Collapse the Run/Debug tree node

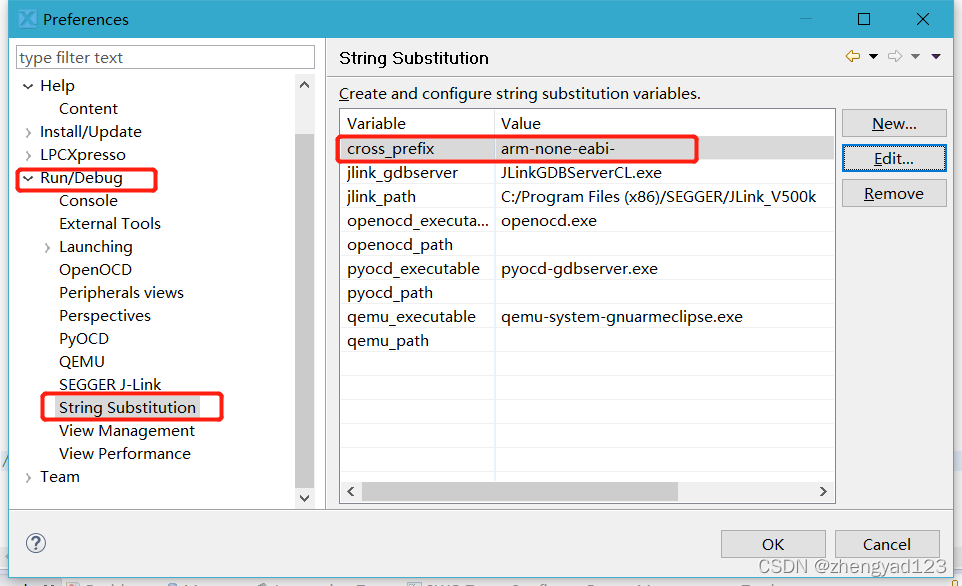pyautogui.click(x=28, y=178)
